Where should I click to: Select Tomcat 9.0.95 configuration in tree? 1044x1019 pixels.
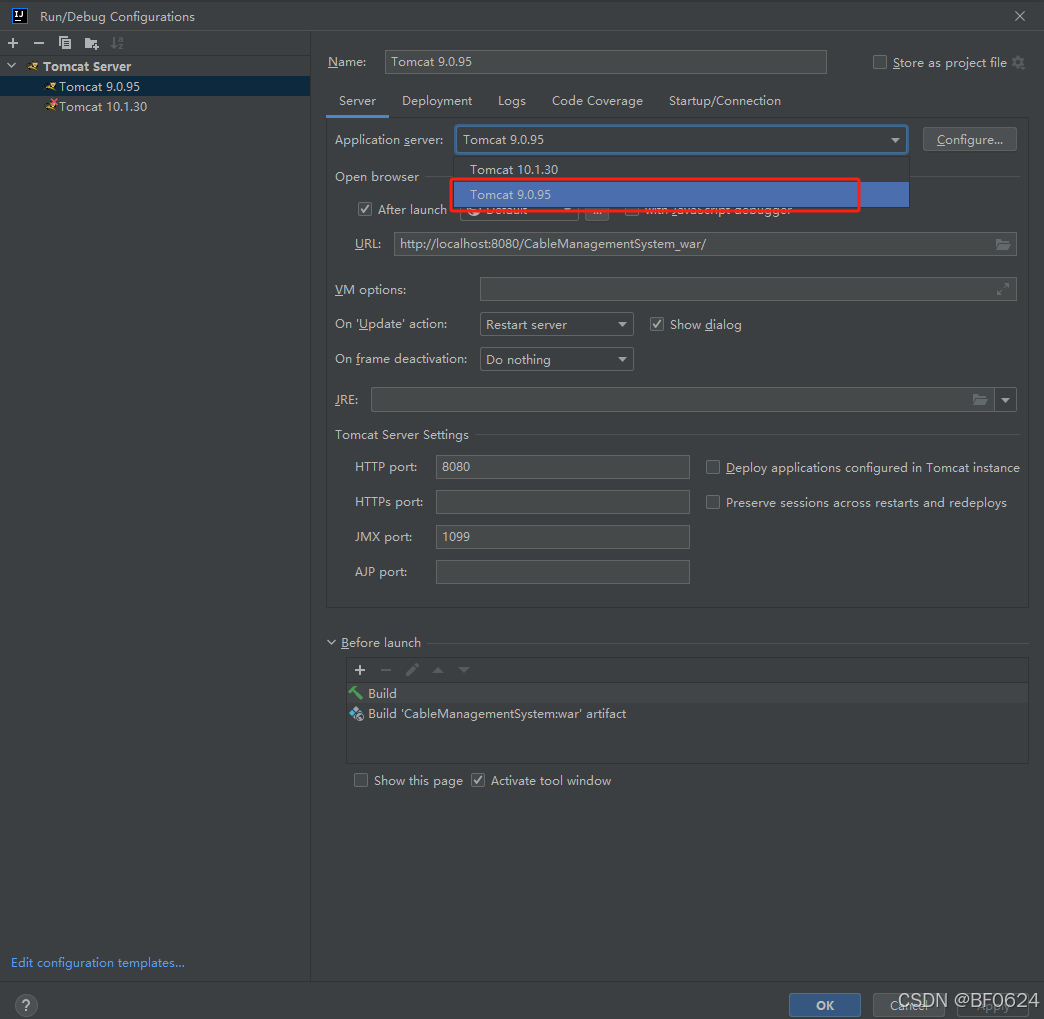tap(154, 87)
